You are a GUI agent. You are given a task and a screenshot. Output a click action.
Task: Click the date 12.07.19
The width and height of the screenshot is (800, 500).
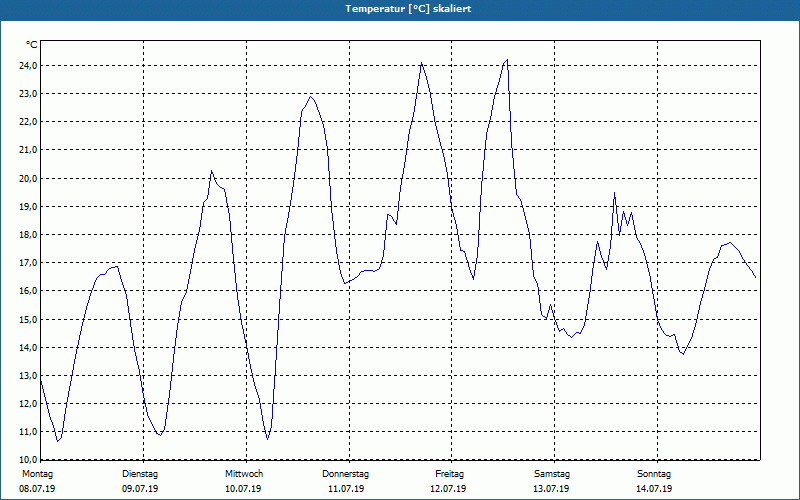point(448,489)
